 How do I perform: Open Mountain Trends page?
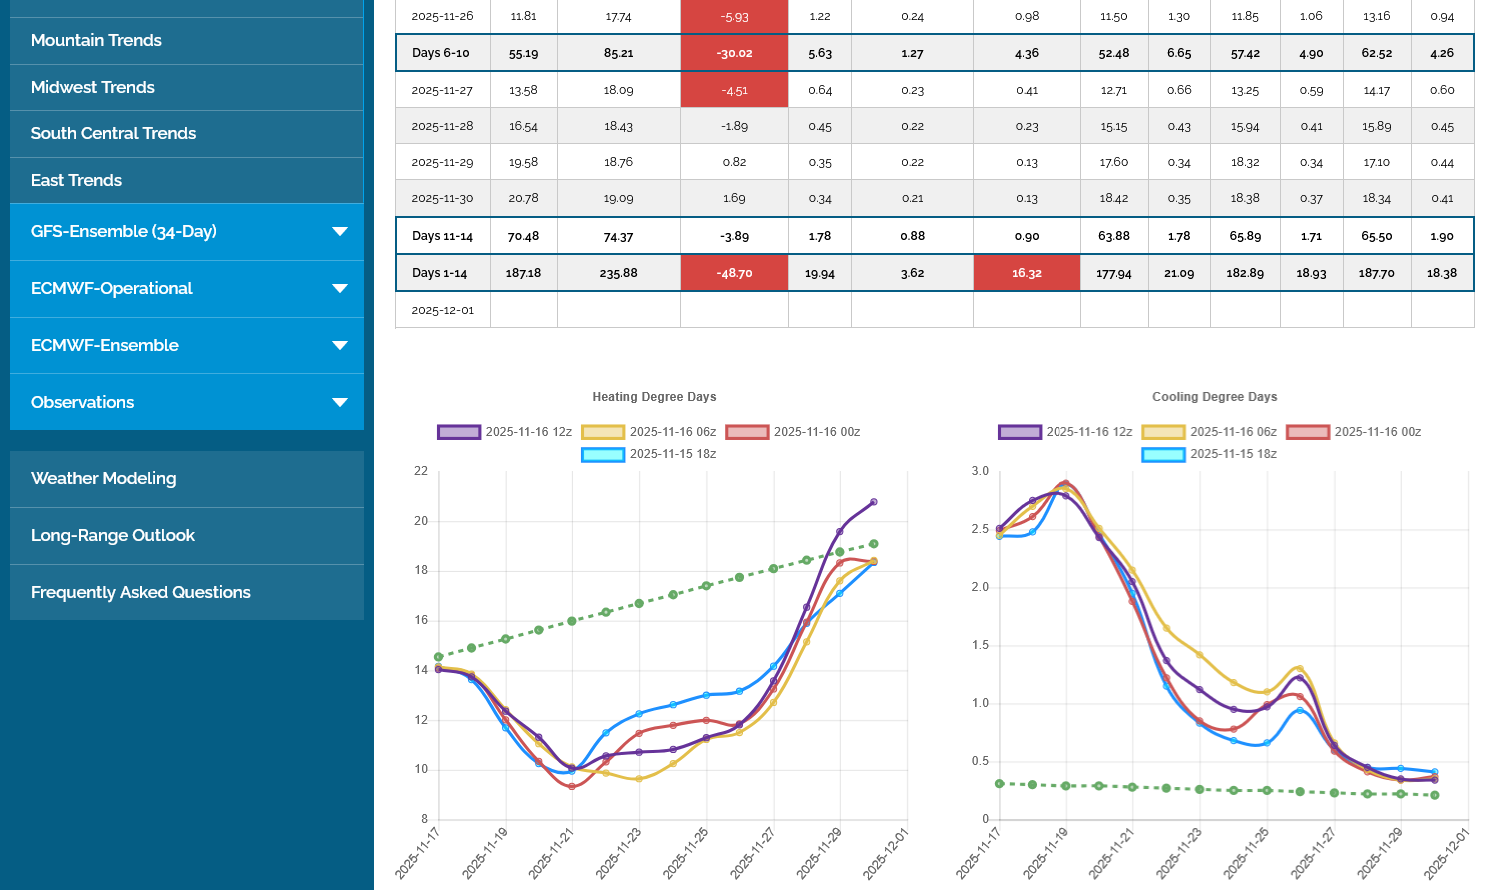(96, 41)
